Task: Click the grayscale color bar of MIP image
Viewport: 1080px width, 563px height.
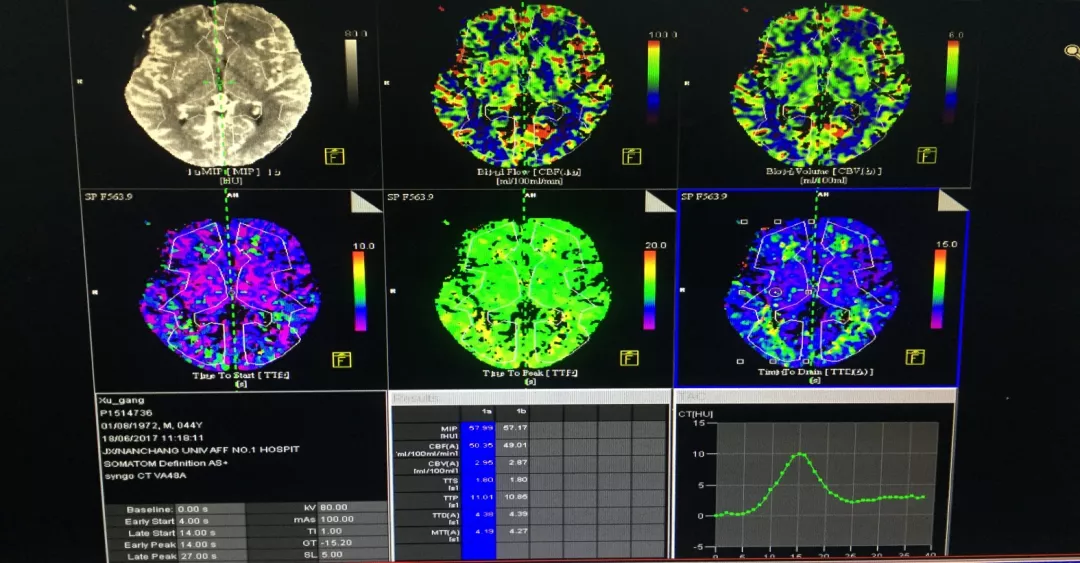Action: tap(351, 72)
